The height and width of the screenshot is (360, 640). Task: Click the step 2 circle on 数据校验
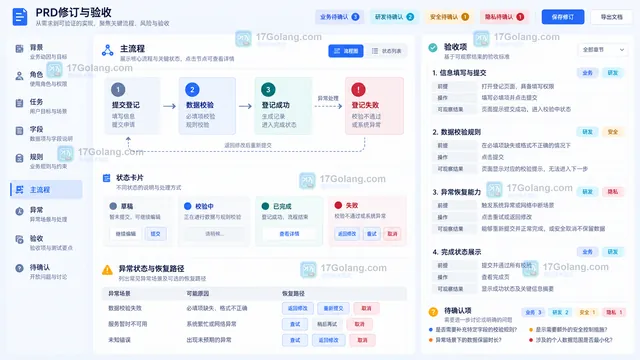[x=192, y=89]
